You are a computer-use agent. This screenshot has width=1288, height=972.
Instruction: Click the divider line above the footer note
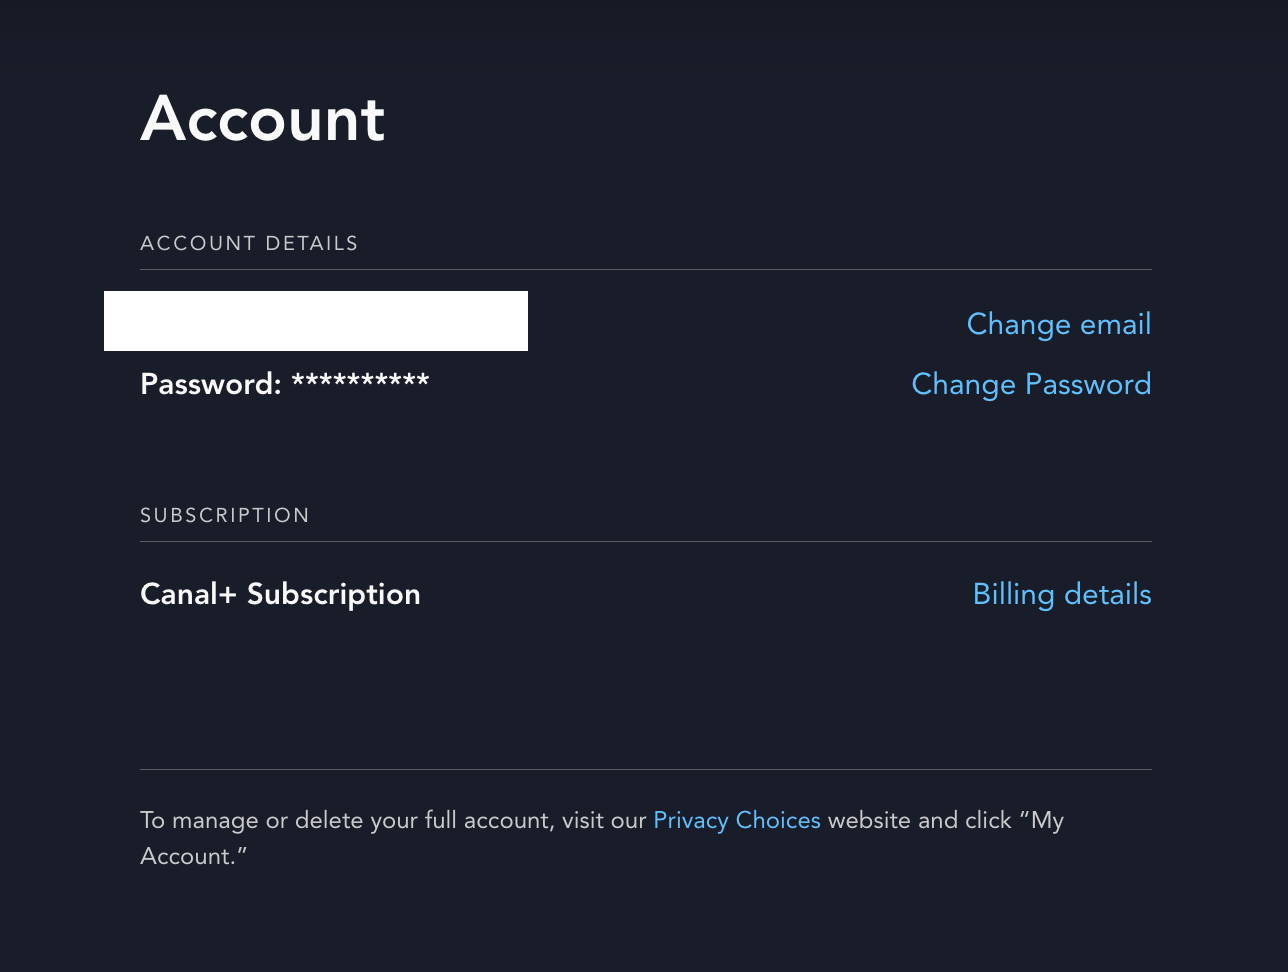[646, 769]
